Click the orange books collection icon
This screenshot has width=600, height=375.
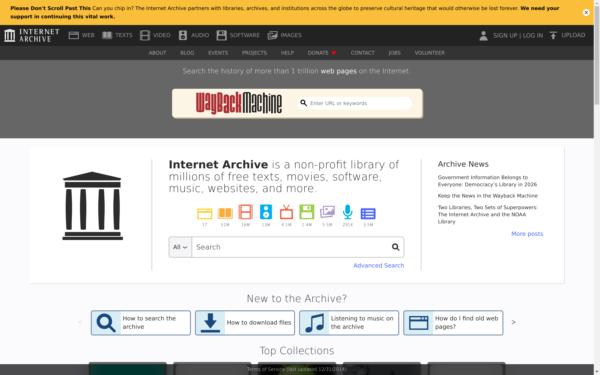click(225, 213)
